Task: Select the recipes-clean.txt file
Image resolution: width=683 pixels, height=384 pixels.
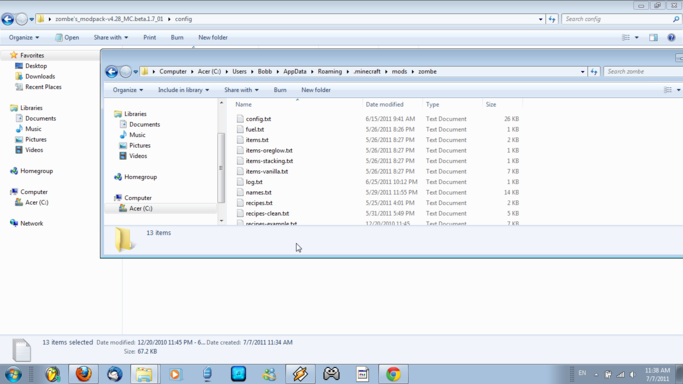Action: (x=267, y=213)
